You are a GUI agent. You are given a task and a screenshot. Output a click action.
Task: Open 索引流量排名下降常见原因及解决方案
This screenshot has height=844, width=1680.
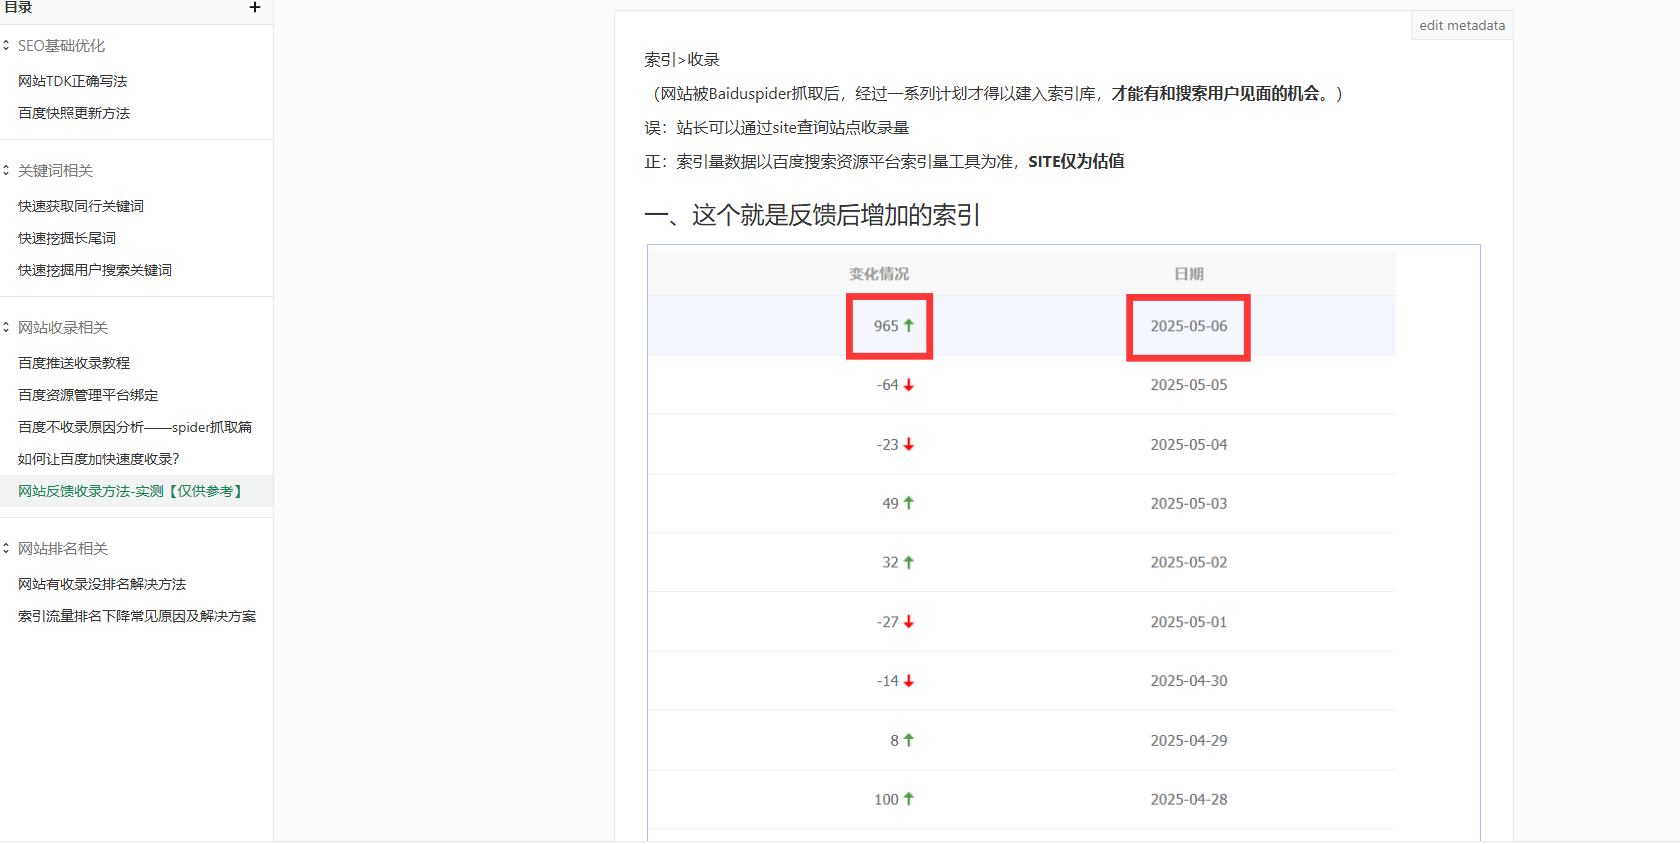137,616
